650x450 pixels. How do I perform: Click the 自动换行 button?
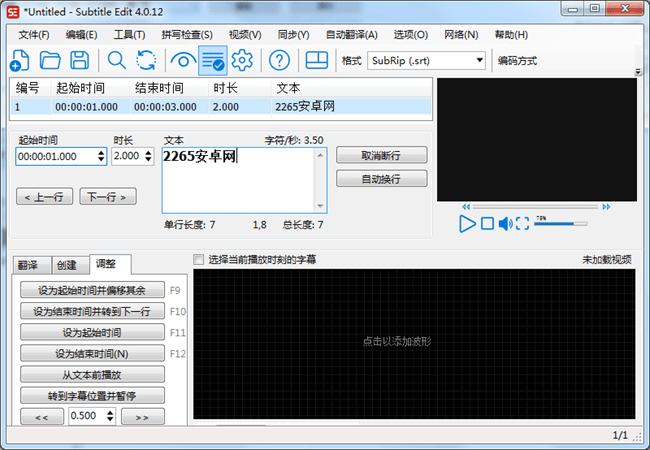(x=381, y=179)
